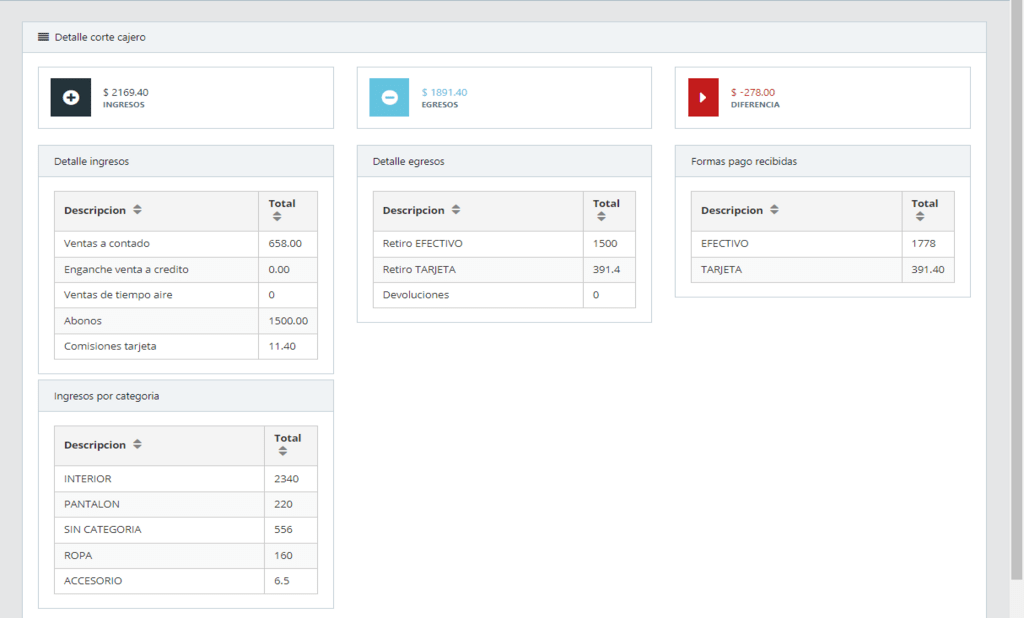Sort Detalle egresos by Total column
Image resolution: width=1024 pixels, height=618 pixels.
click(x=601, y=216)
